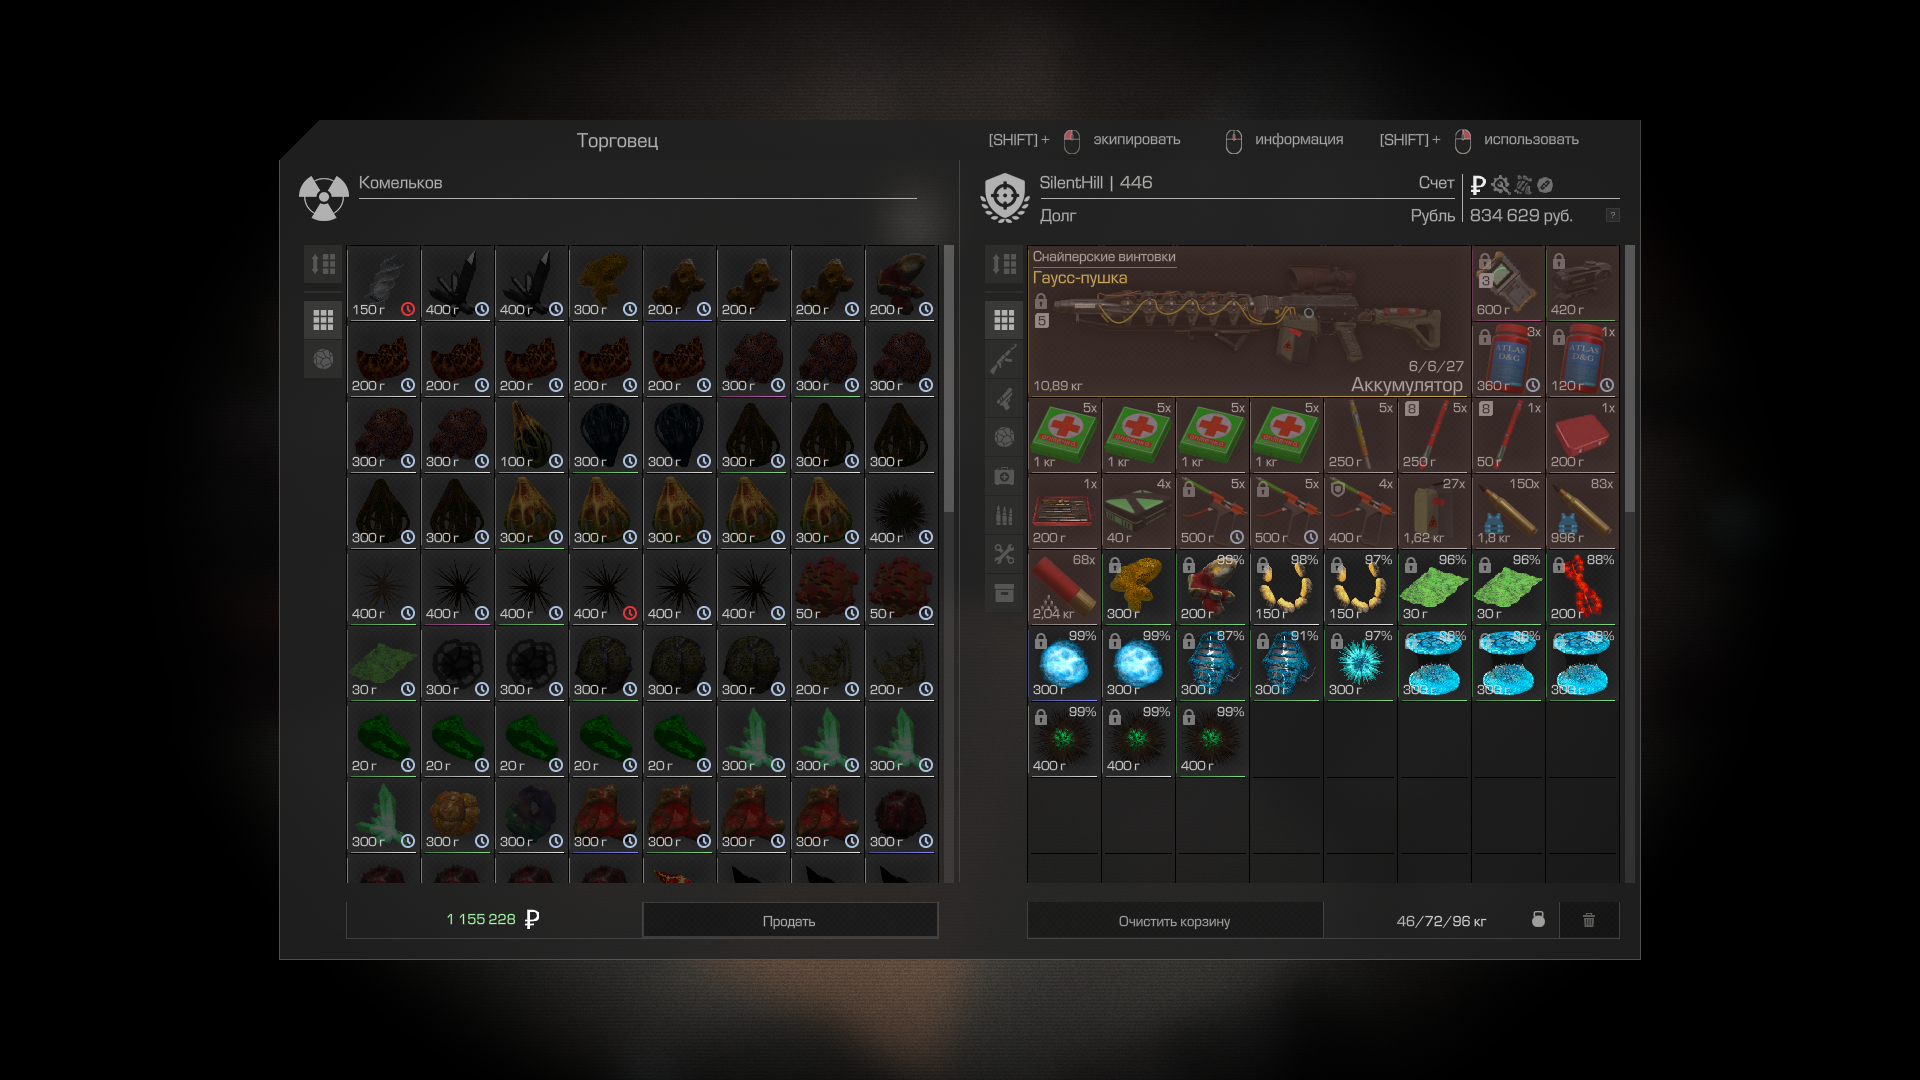Click the trader inventory sort icon
The width and height of the screenshot is (1920, 1080).
coord(323,264)
